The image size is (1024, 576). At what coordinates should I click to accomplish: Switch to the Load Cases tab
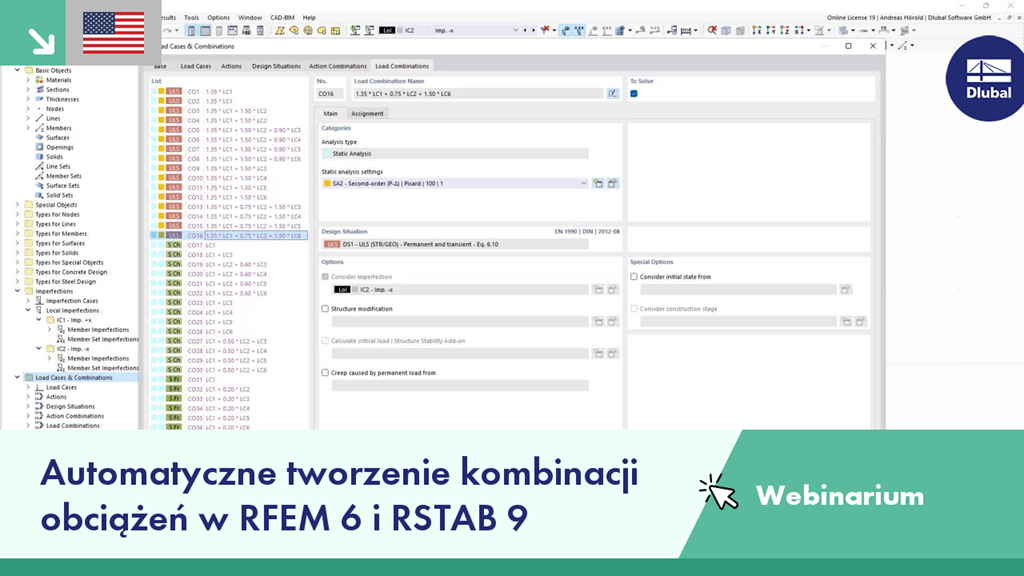[x=196, y=66]
